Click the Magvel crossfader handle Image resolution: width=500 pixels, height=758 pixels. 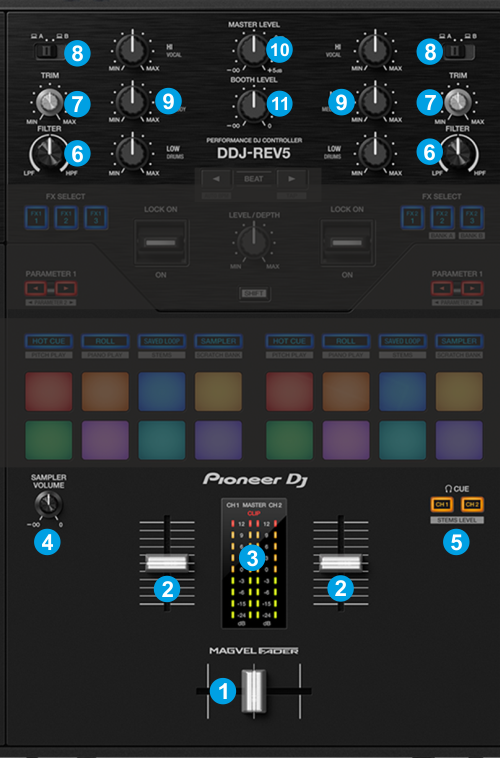tap(254, 691)
